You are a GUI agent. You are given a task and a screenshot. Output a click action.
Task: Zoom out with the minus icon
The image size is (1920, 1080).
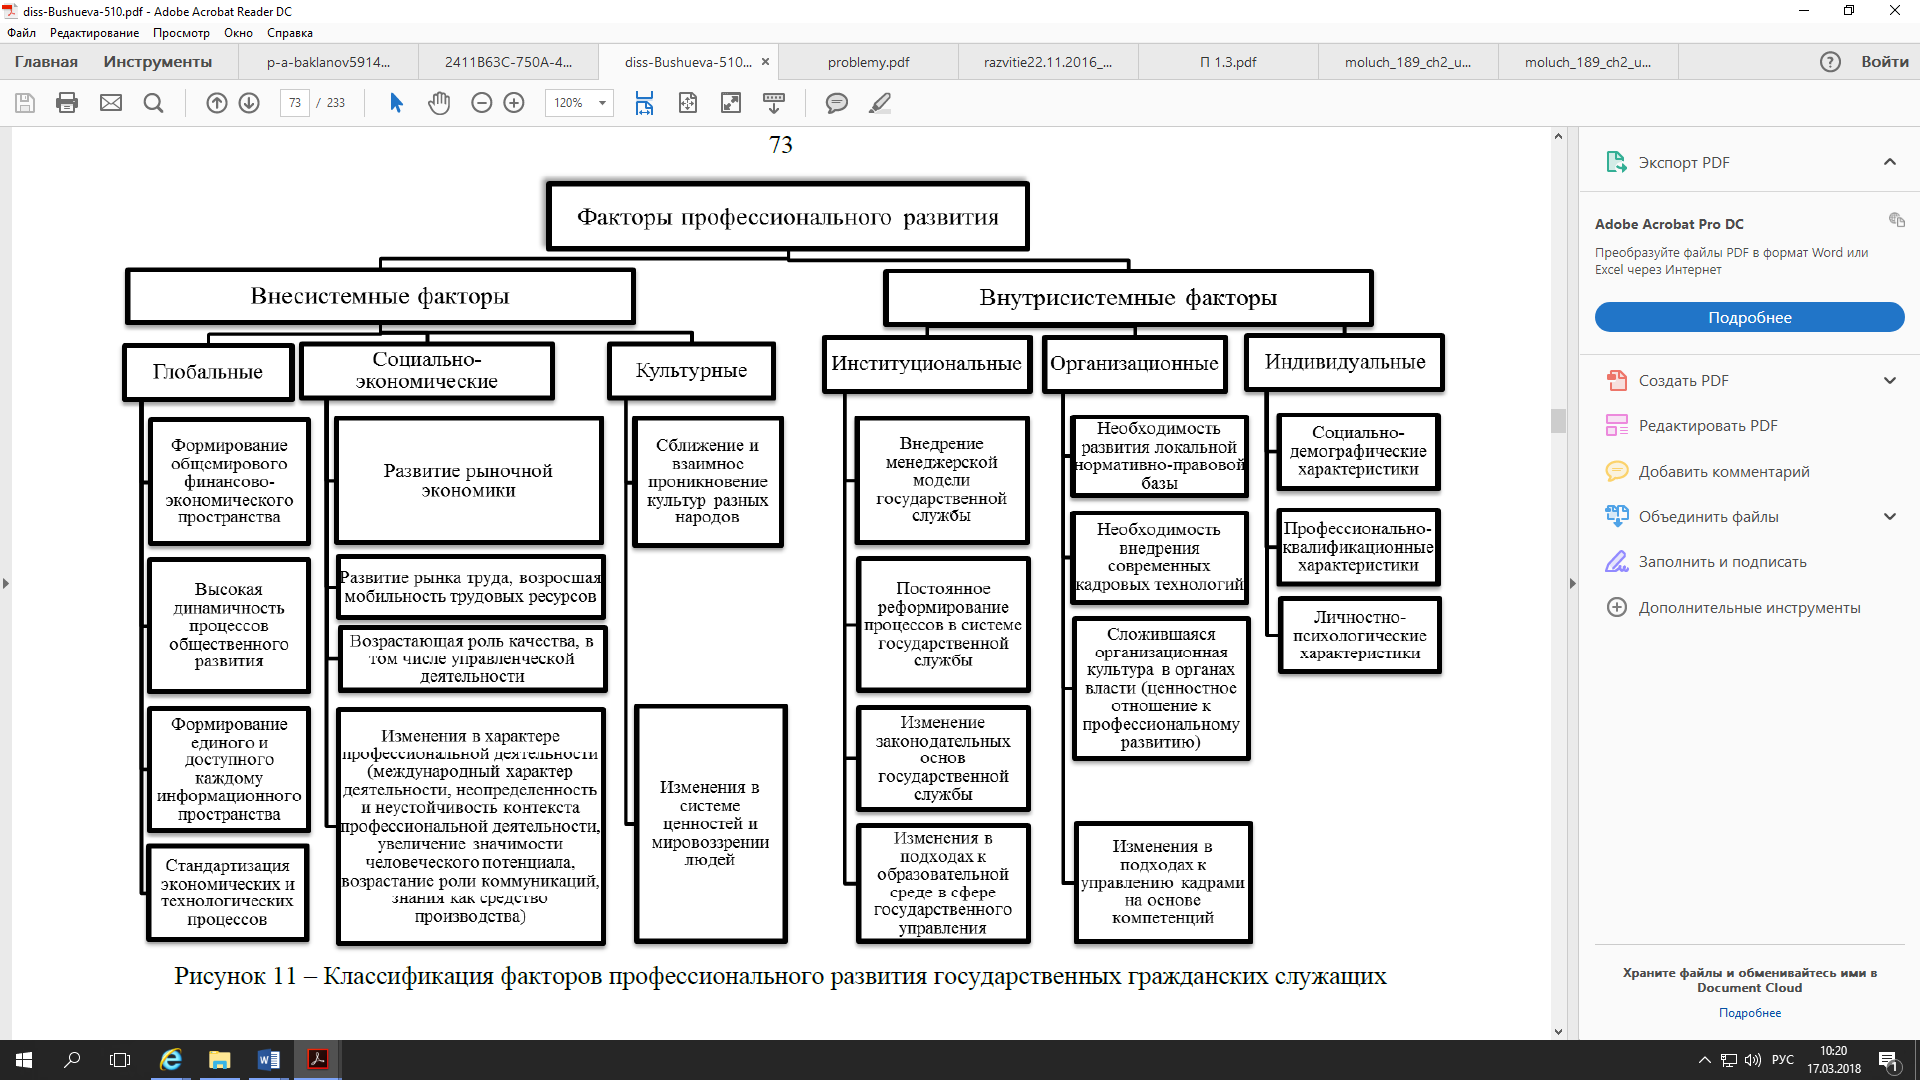tap(482, 103)
